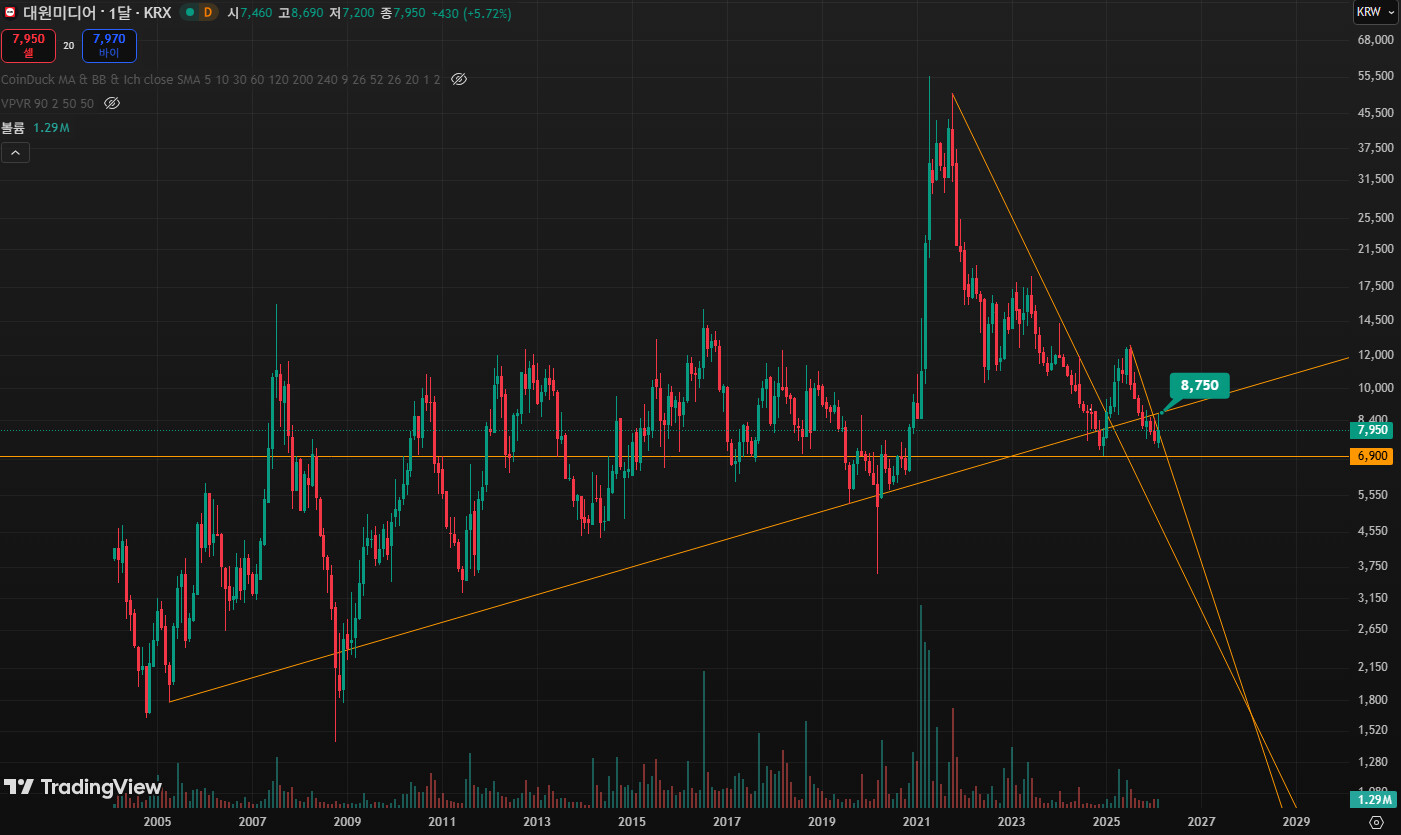Image resolution: width=1401 pixels, height=835 pixels.
Task: Open the 대원미디어 · 1달 · KRX symbol title
Action: click(x=96, y=13)
